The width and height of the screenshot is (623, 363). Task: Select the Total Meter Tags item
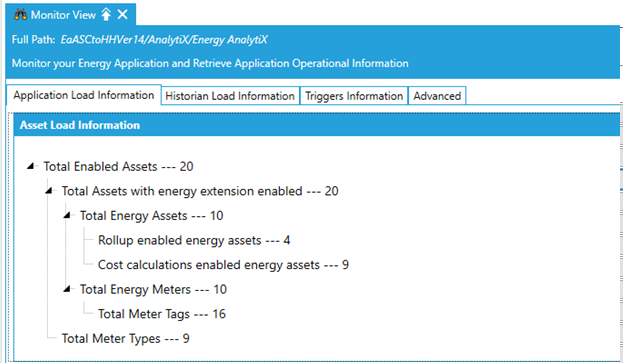pos(162,314)
